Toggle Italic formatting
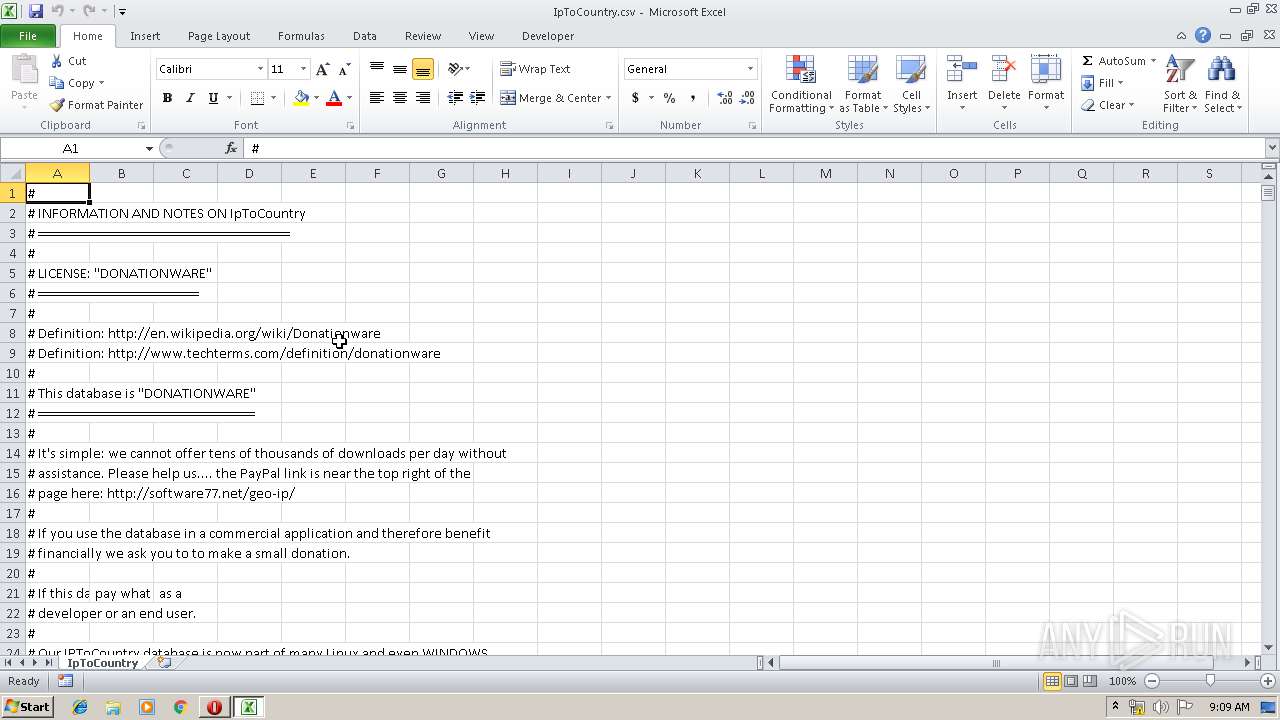This screenshot has height=720, width=1280. click(x=190, y=98)
